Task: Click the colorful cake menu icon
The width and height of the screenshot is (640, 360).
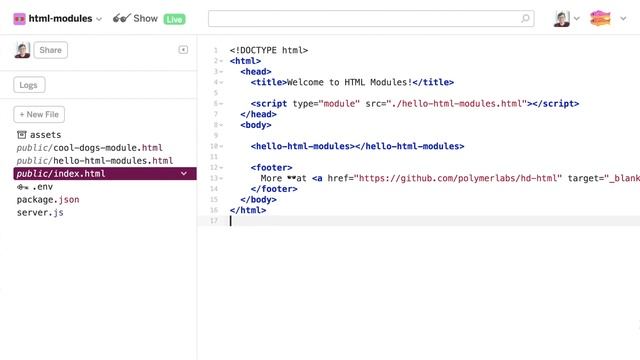Action: (600, 18)
